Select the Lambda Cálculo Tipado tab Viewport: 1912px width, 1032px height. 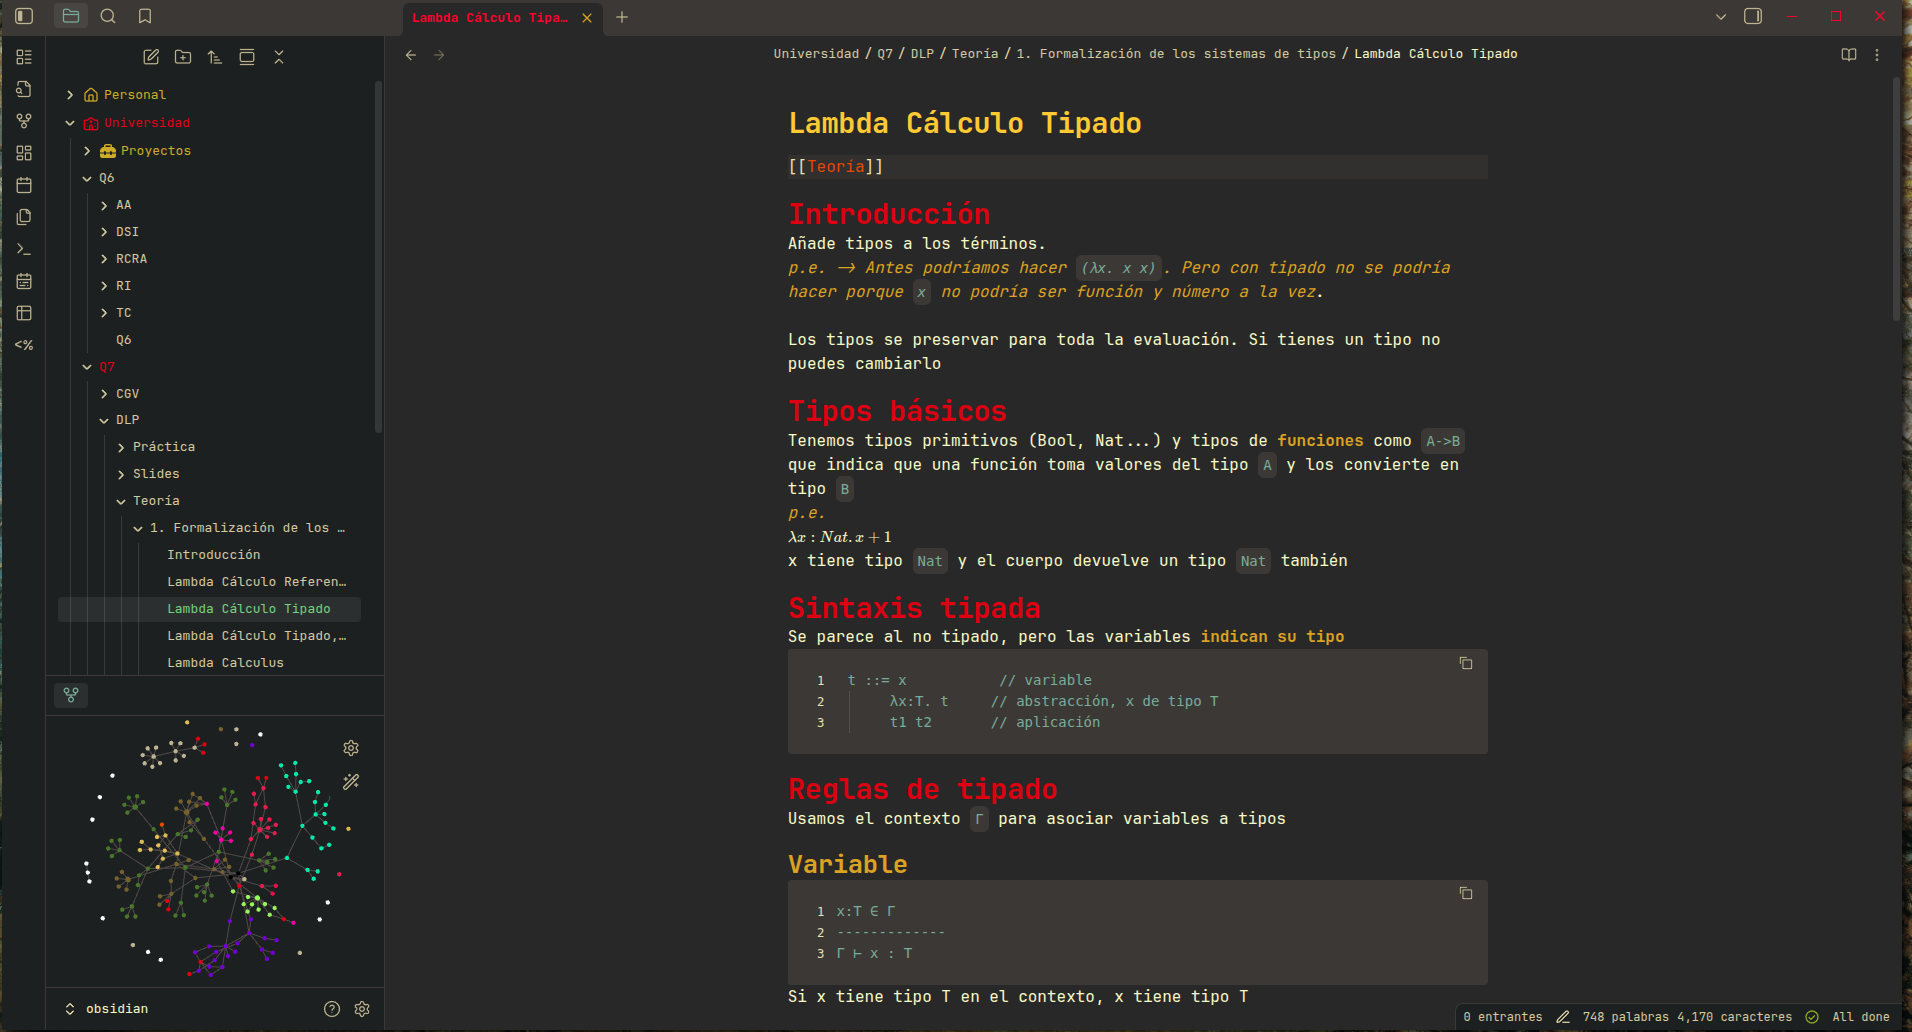pyautogui.click(x=490, y=18)
